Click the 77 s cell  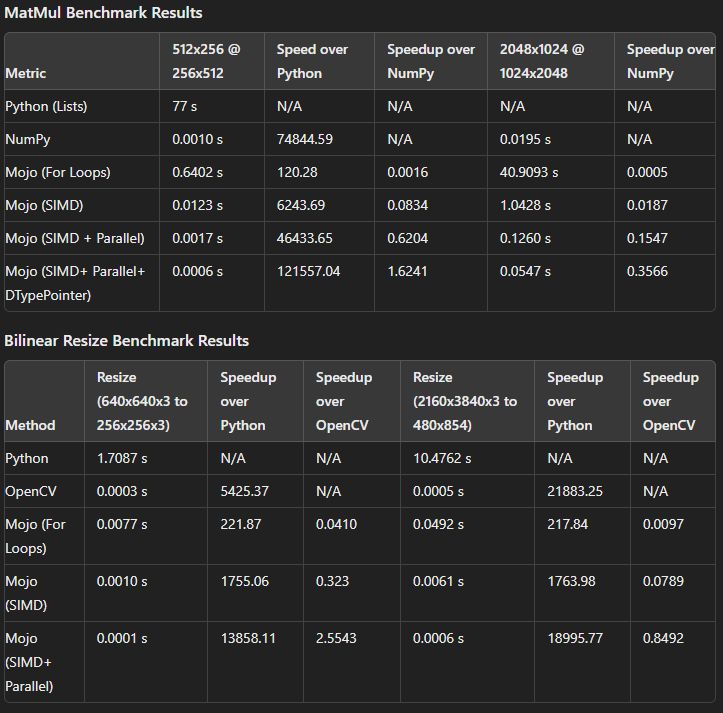click(x=187, y=106)
